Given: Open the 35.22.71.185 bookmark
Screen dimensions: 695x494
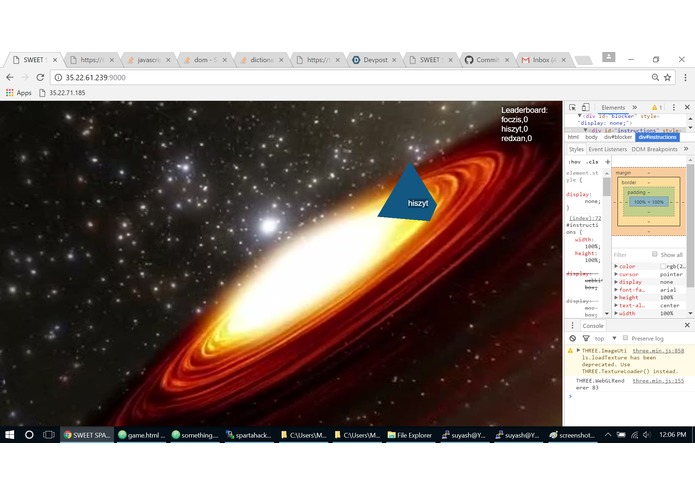Looking at the screenshot, I should tap(62, 93).
